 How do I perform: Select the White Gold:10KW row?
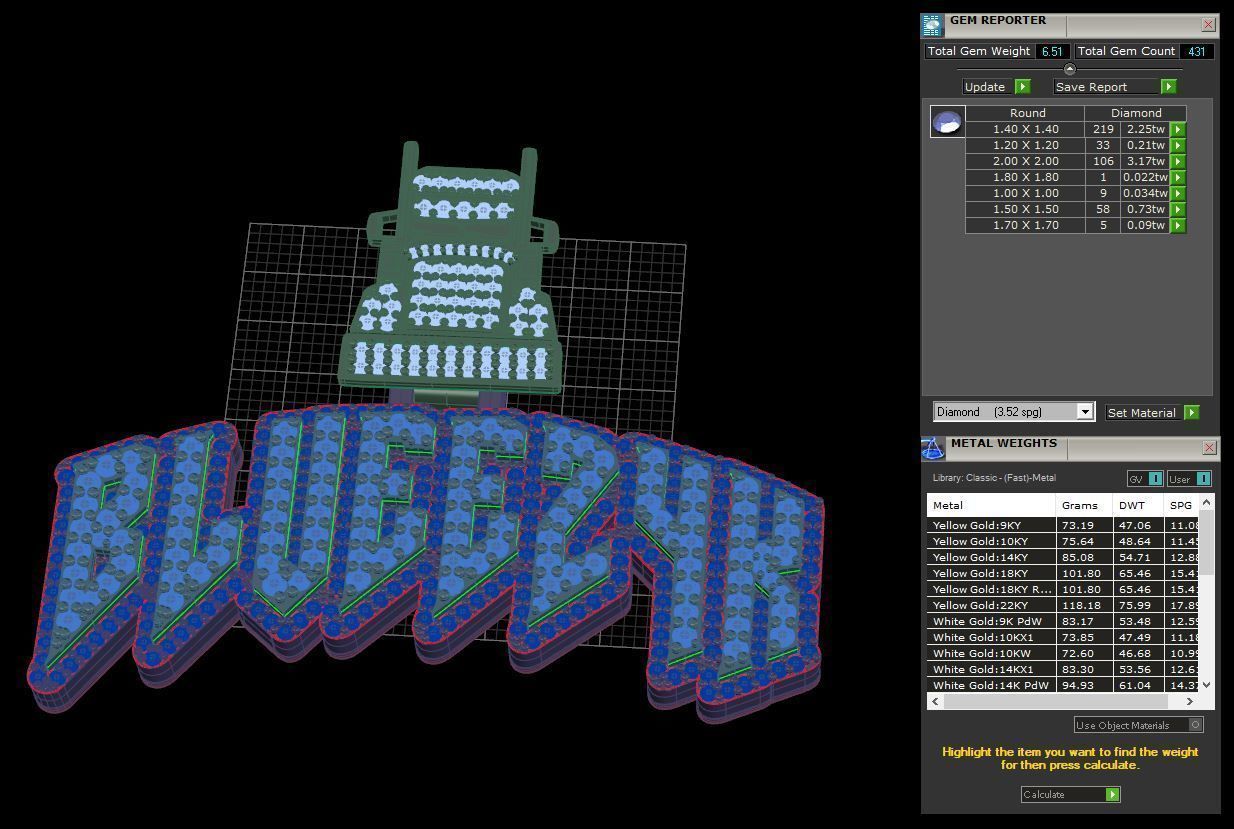(1063, 653)
